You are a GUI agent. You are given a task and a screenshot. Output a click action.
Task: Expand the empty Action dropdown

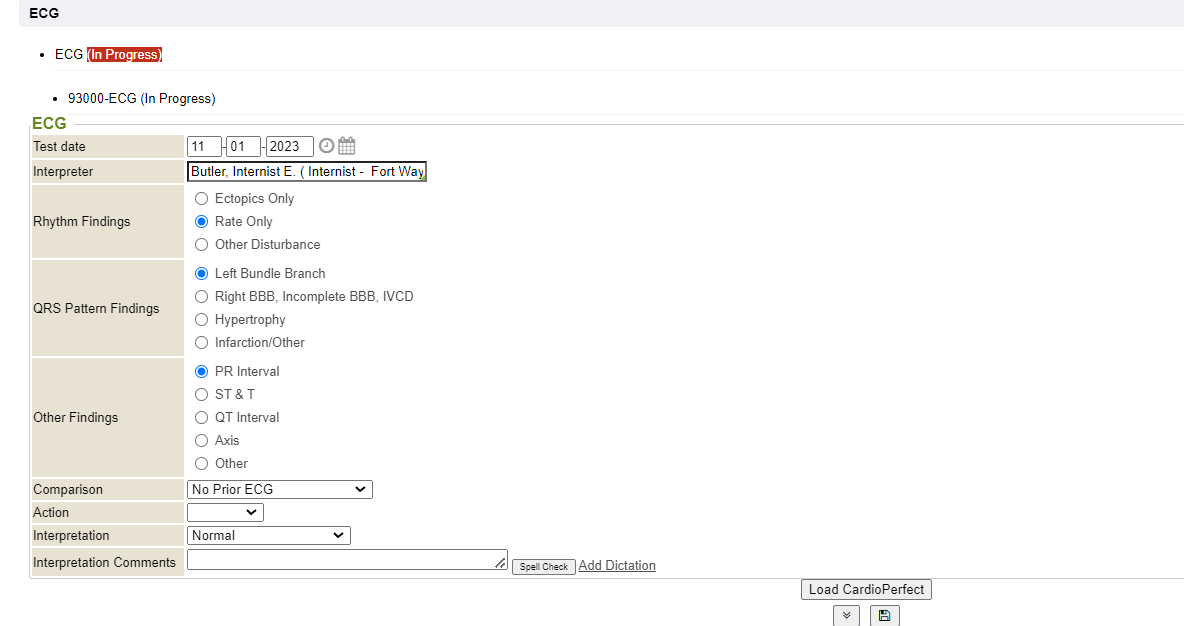[225, 512]
